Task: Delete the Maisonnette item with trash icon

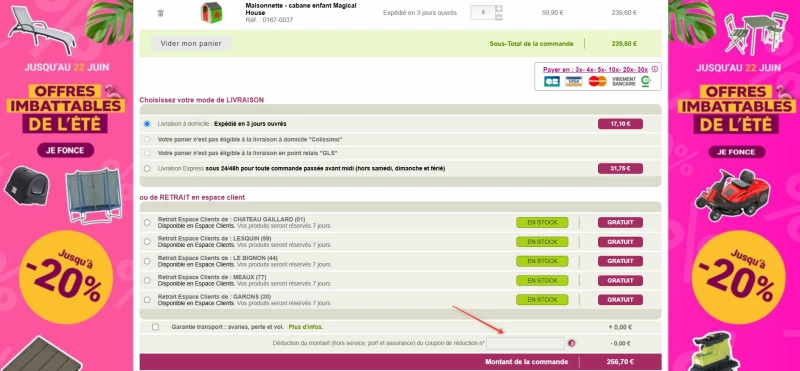Action: point(161,13)
